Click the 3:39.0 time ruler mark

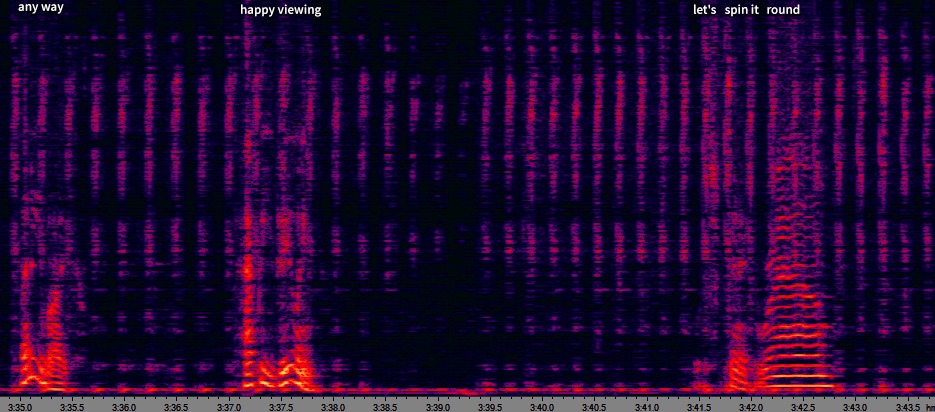click(x=438, y=406)
